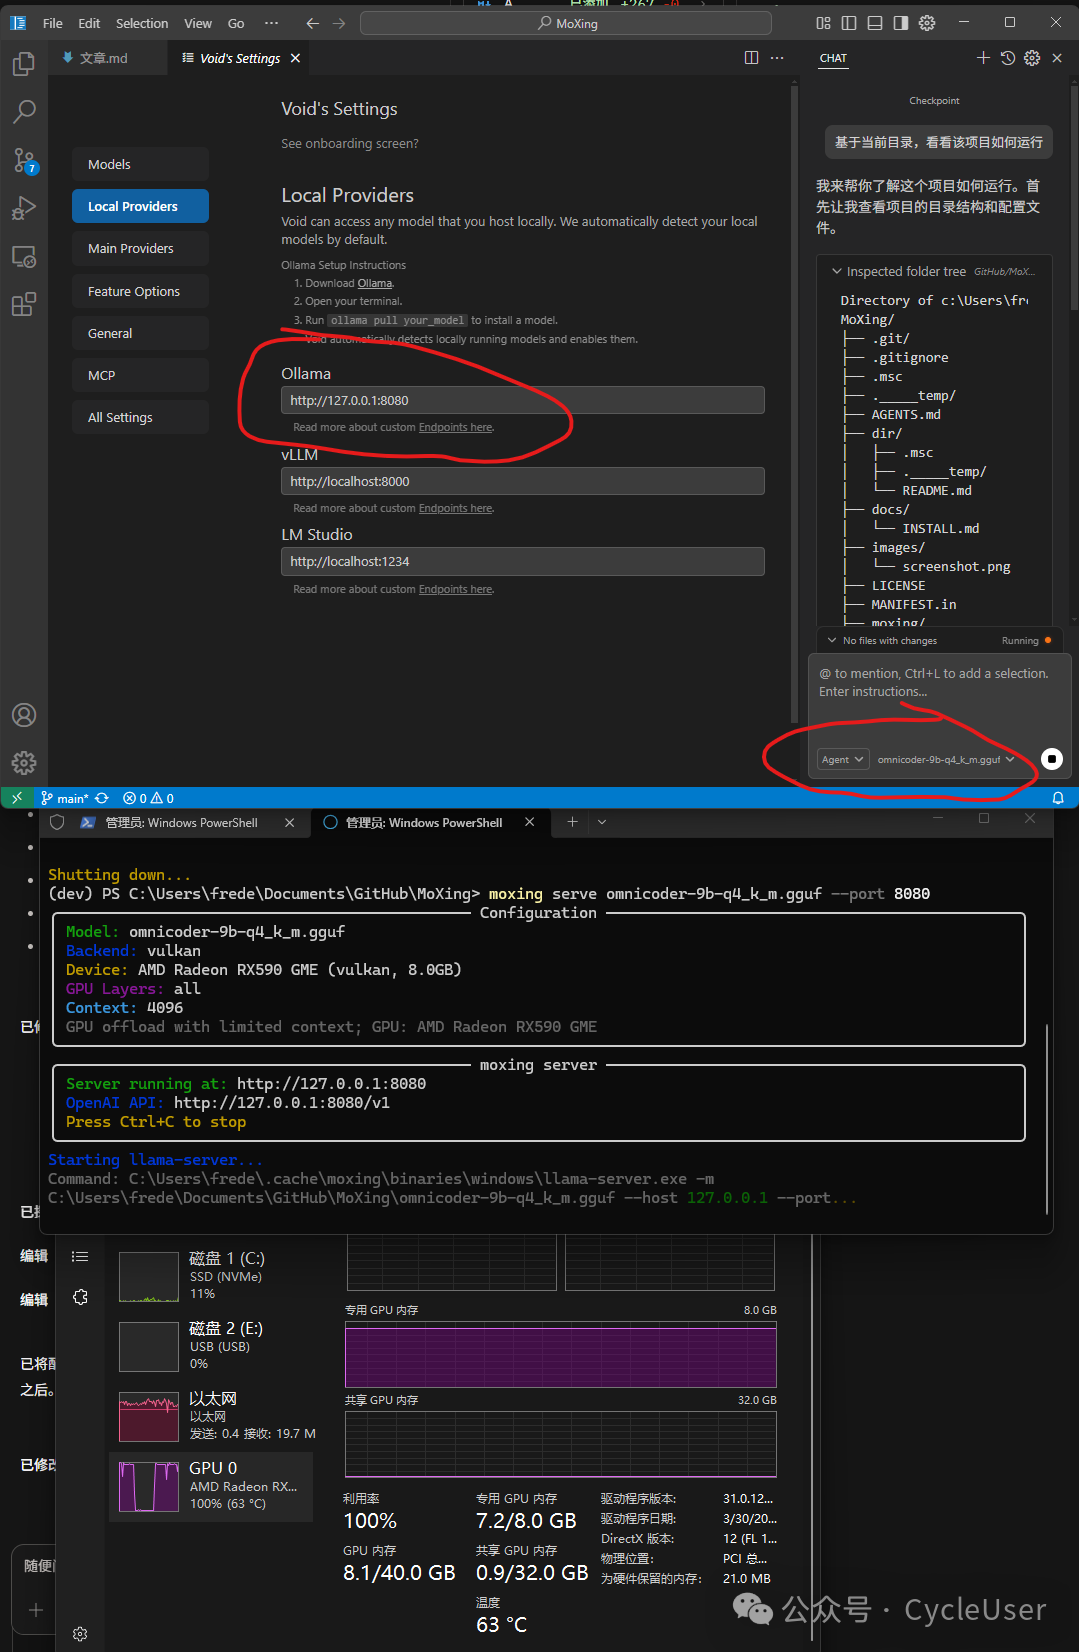Open Void settings gear in title bar
Screen dimensions: 1079x1652
click(927, 23)
